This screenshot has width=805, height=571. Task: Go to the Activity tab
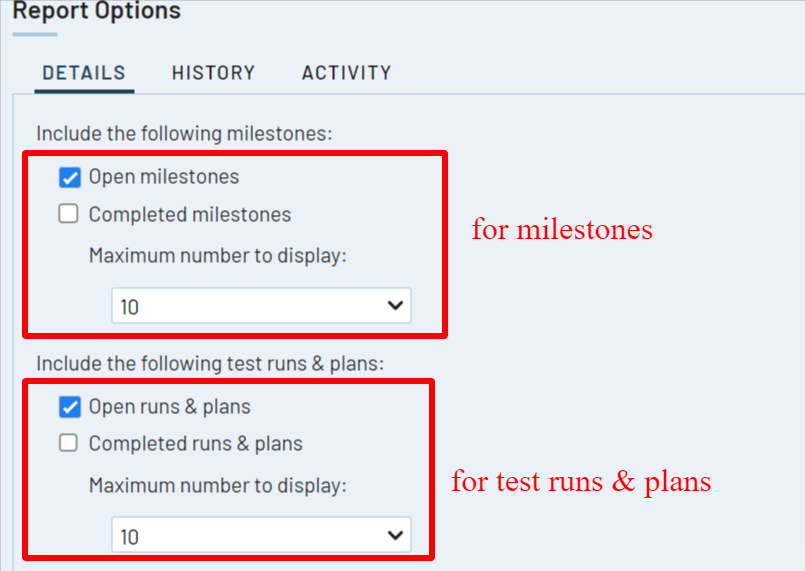pos(346,73)
